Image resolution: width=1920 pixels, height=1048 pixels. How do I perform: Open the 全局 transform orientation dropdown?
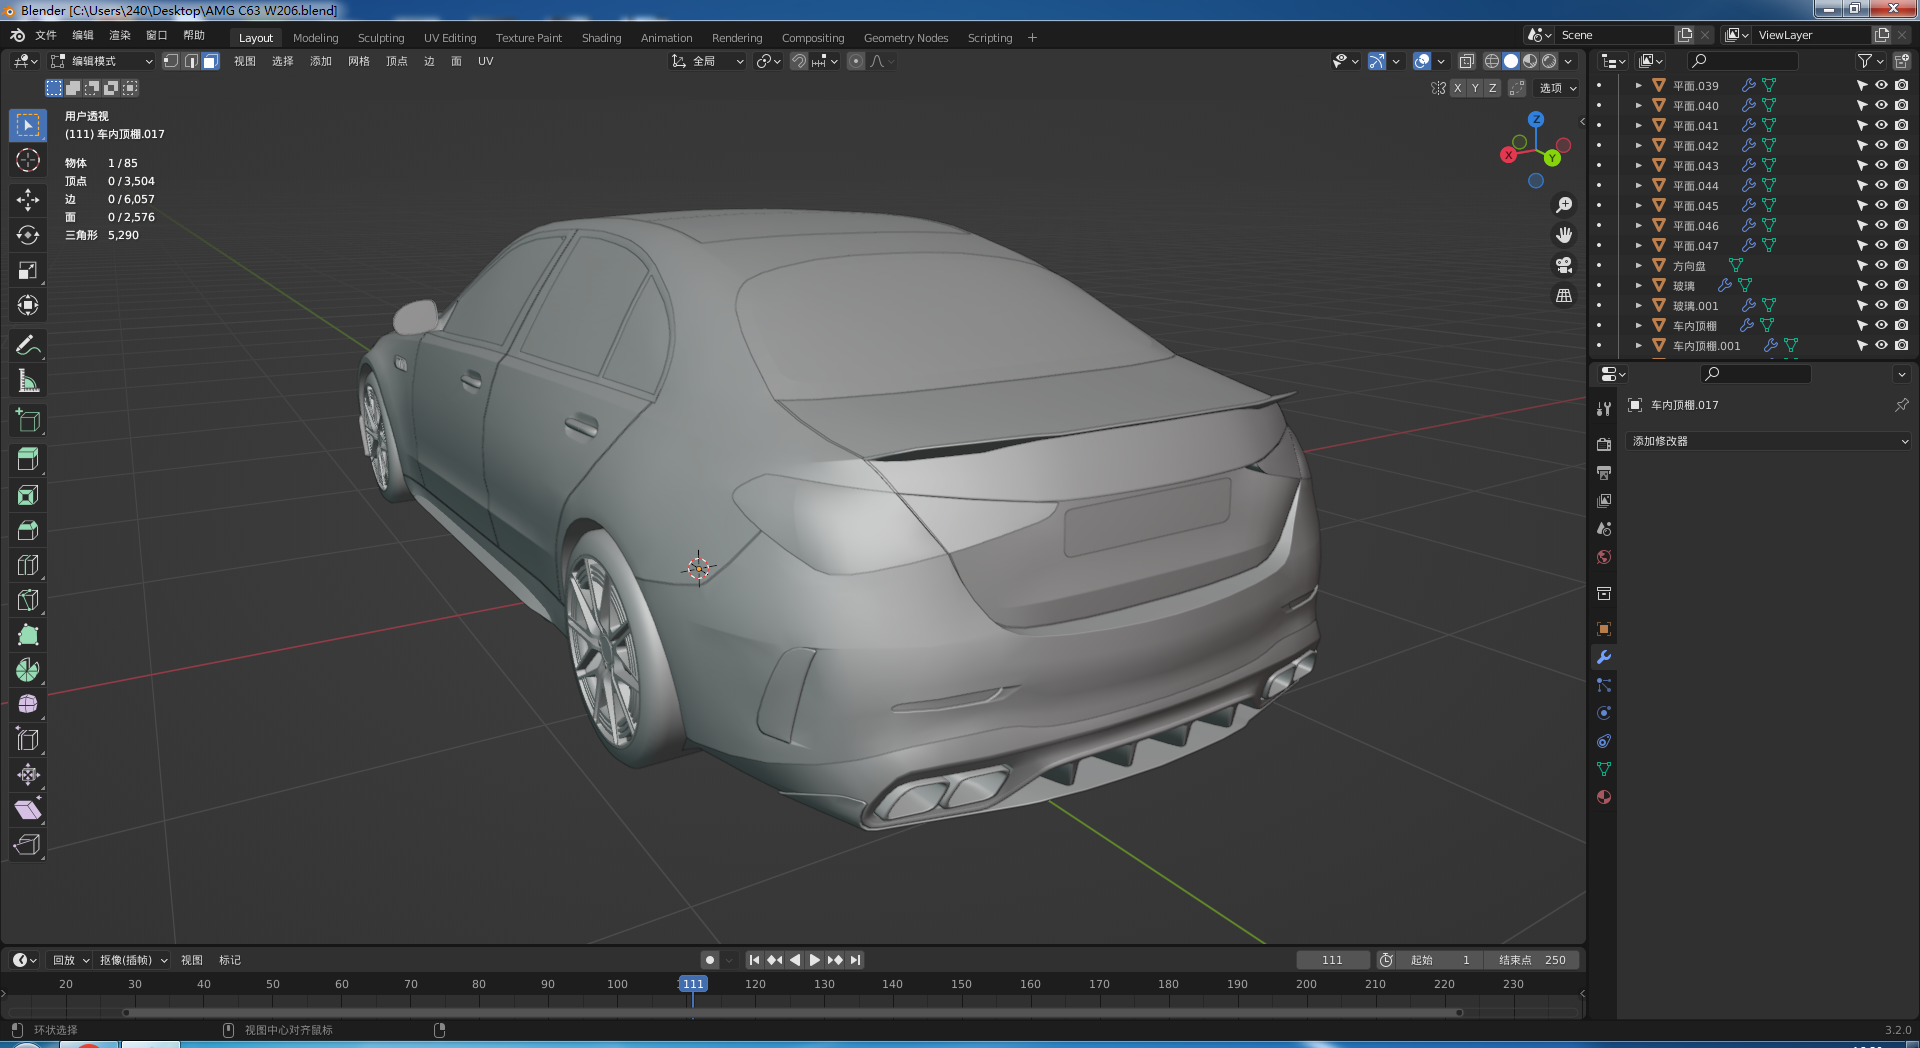[708, 61]
